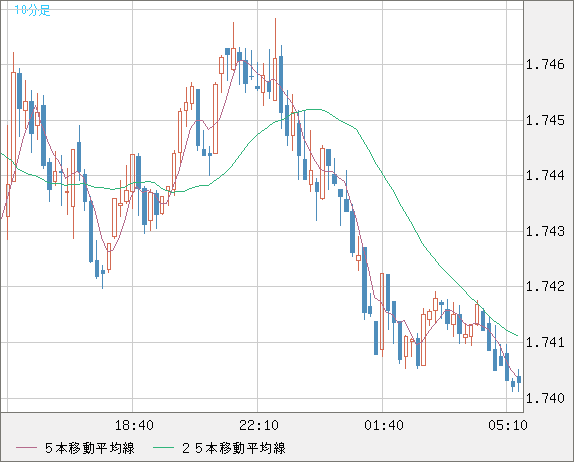Click the 01:40 time axis label
This screenshot has height=462, width=574.
[x=384, y=425]
